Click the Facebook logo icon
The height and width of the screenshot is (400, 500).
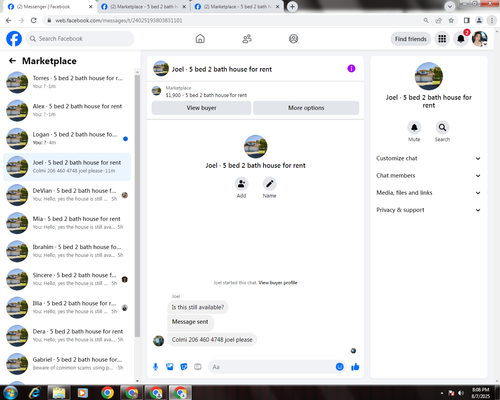pyautogui.click(x=14, y=39)
